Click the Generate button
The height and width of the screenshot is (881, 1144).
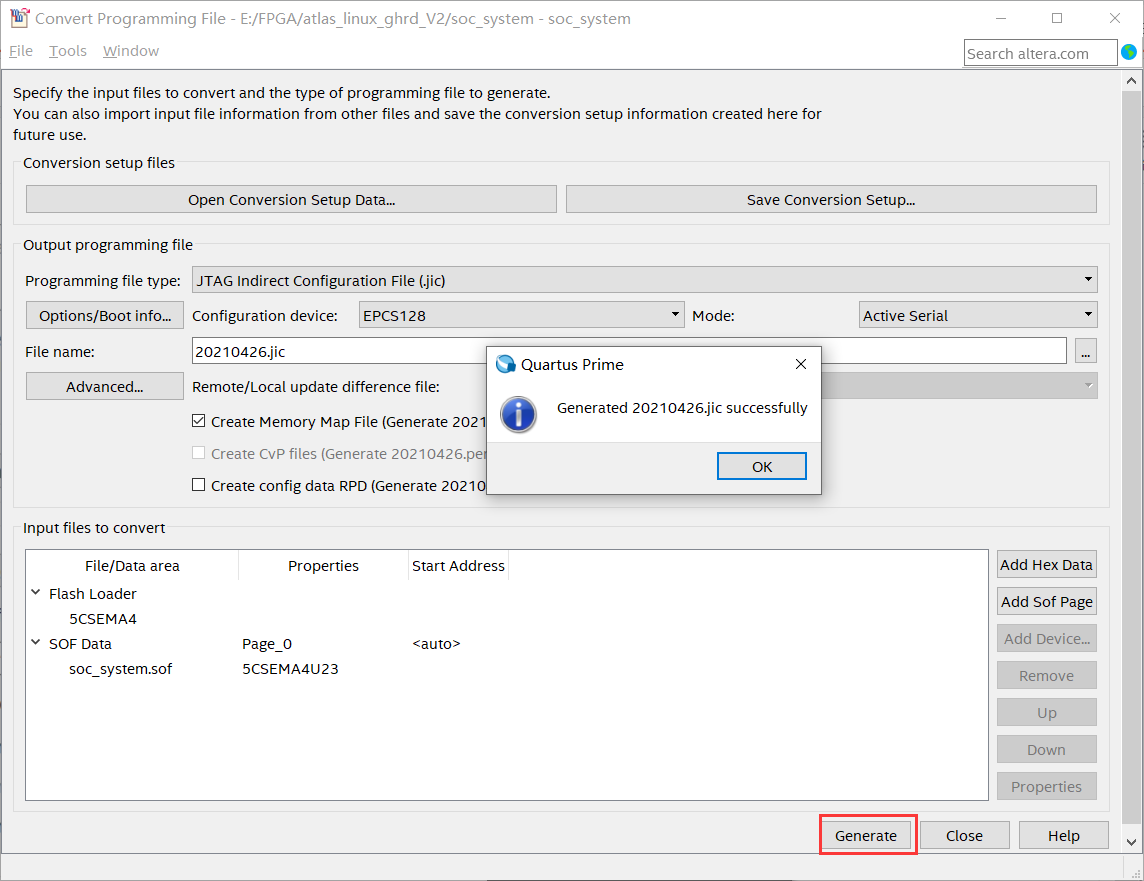[866, 835]
